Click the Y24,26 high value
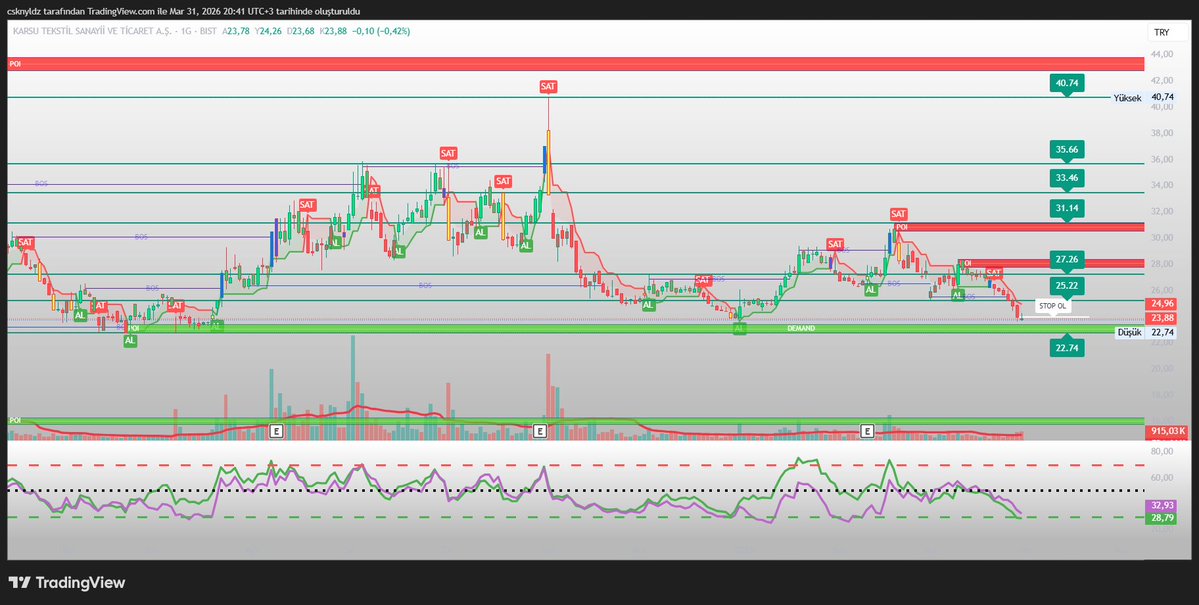Image resolution: width=1199 pixels, height=605 pixels. pos(269,31)
